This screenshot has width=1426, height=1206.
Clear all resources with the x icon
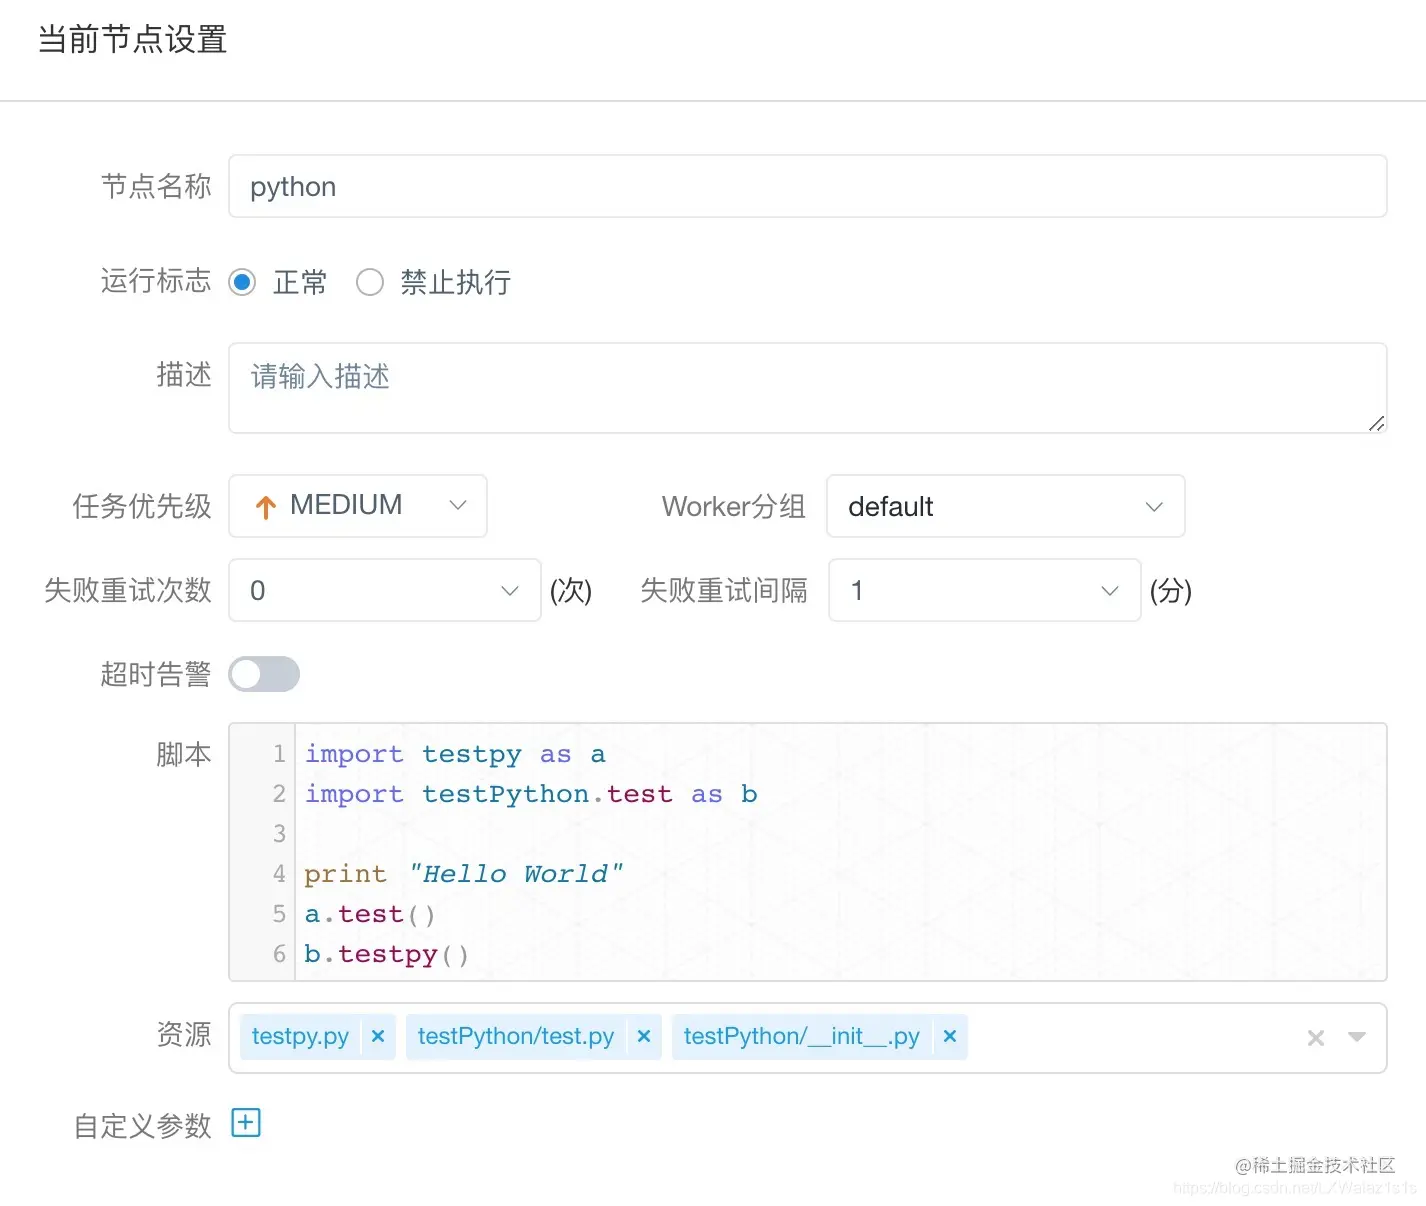[x=1315, y=1038]
